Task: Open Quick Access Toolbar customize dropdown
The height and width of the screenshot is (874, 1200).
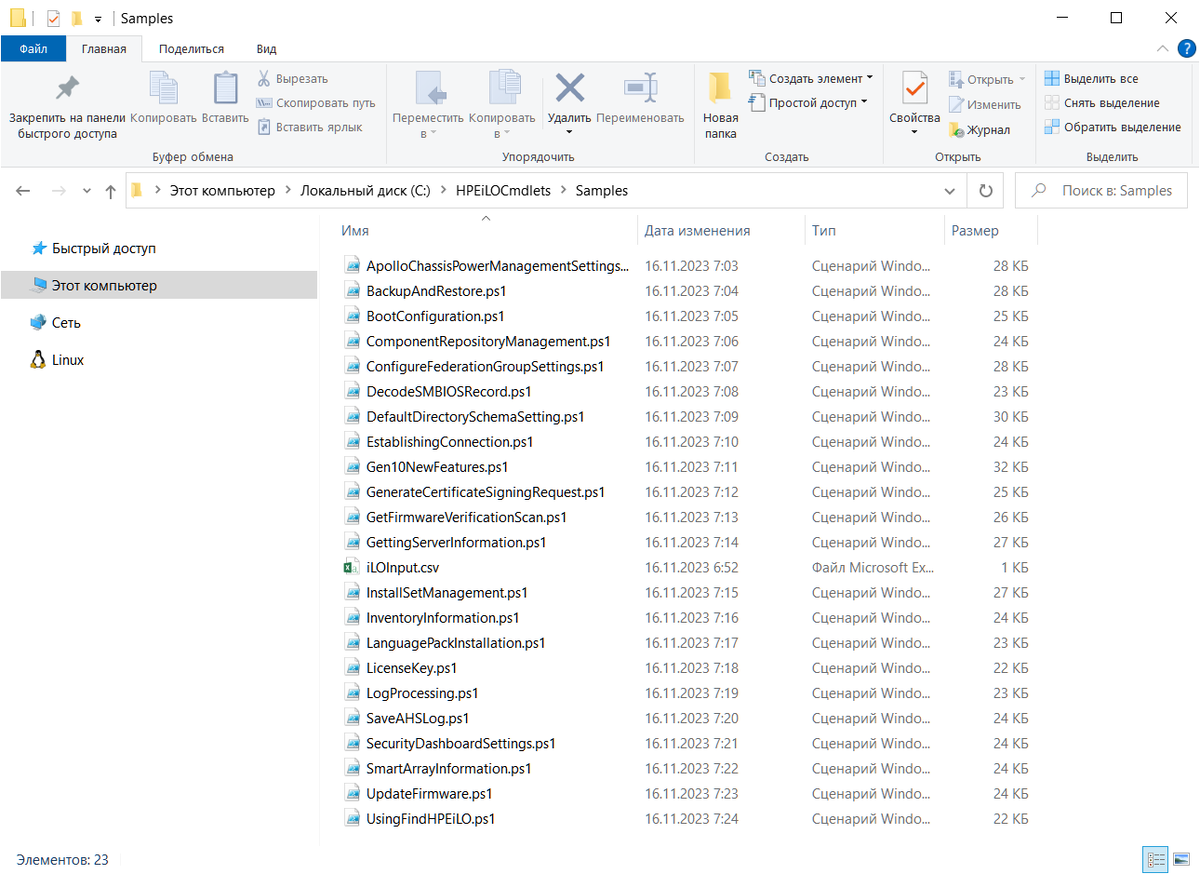Action: pos(97,19)
